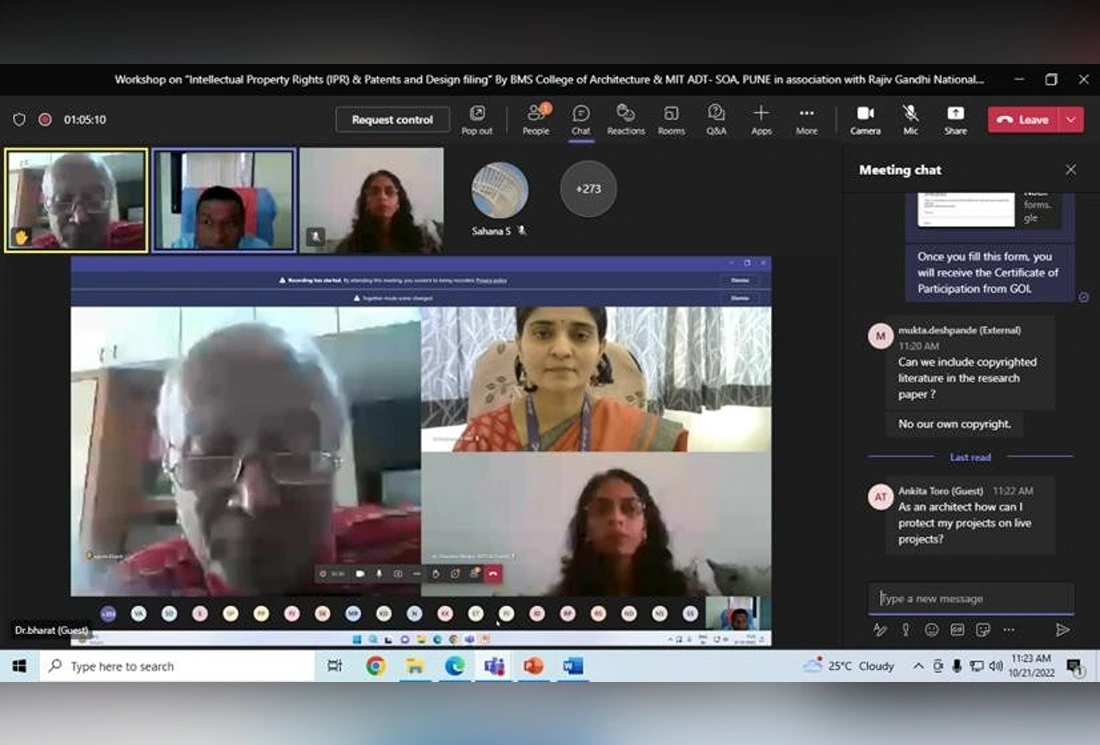Click the Certificate of Participation message

click(x=989, y=273)
